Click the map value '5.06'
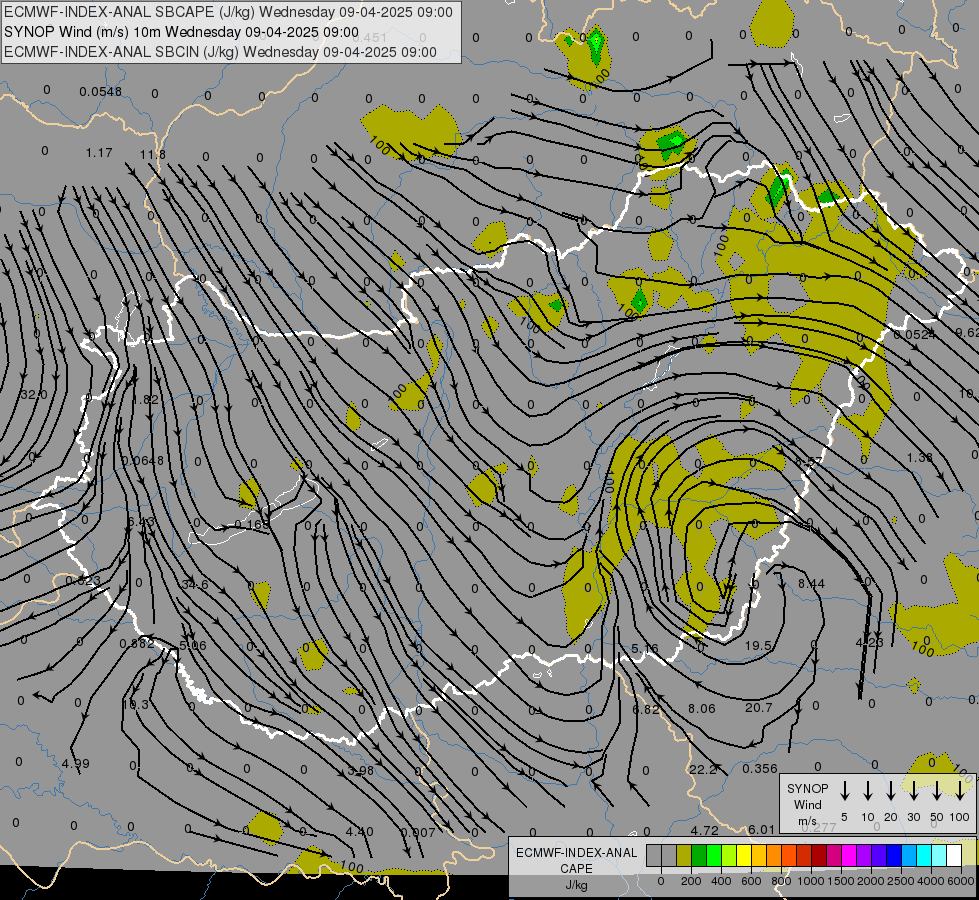 click(x=192, y=645)
